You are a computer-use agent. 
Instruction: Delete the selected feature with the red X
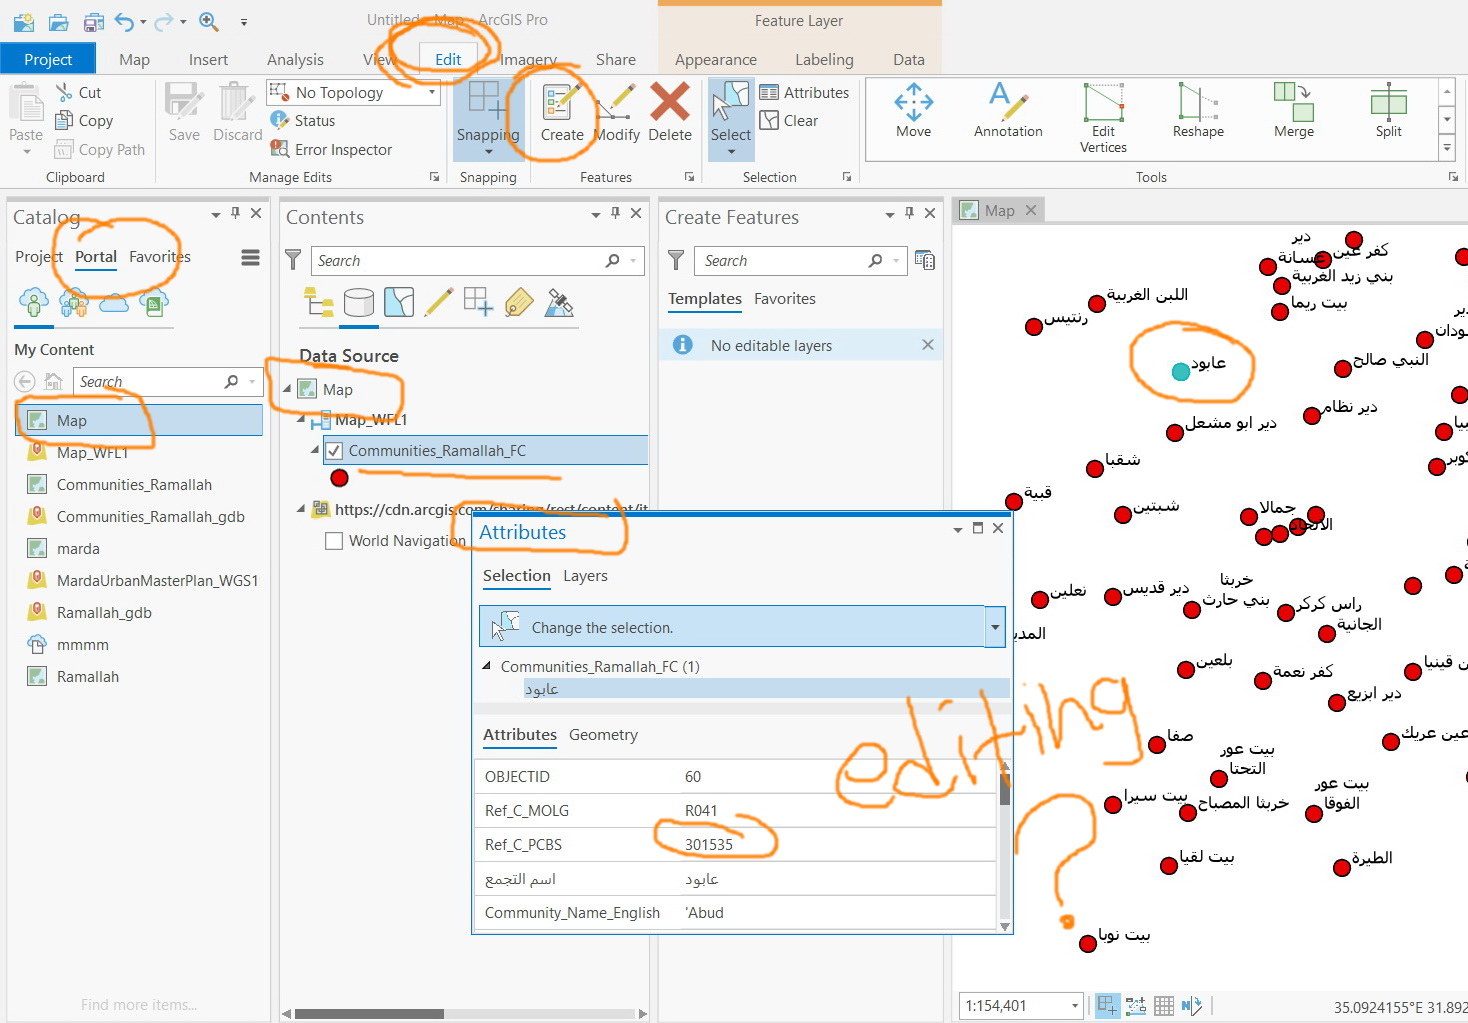click(670, 114)
